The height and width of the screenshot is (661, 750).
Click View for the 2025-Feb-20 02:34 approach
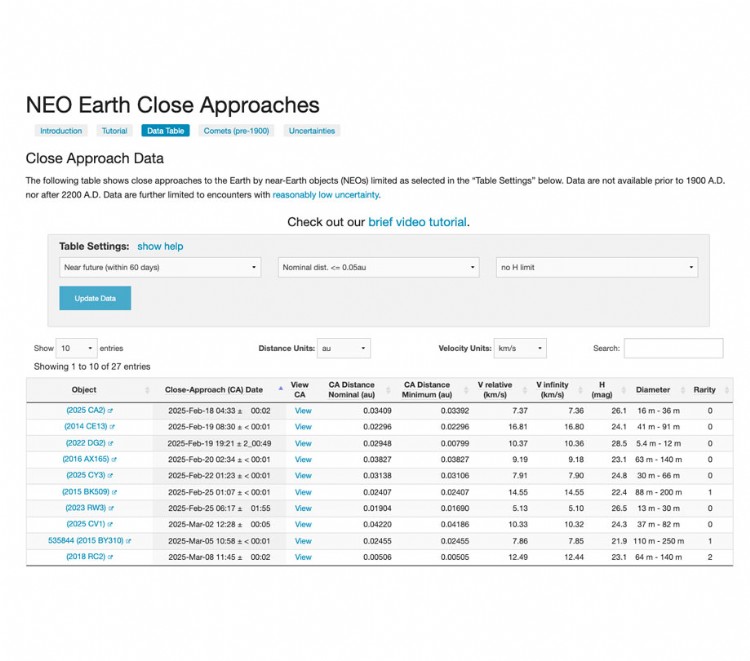303,460
